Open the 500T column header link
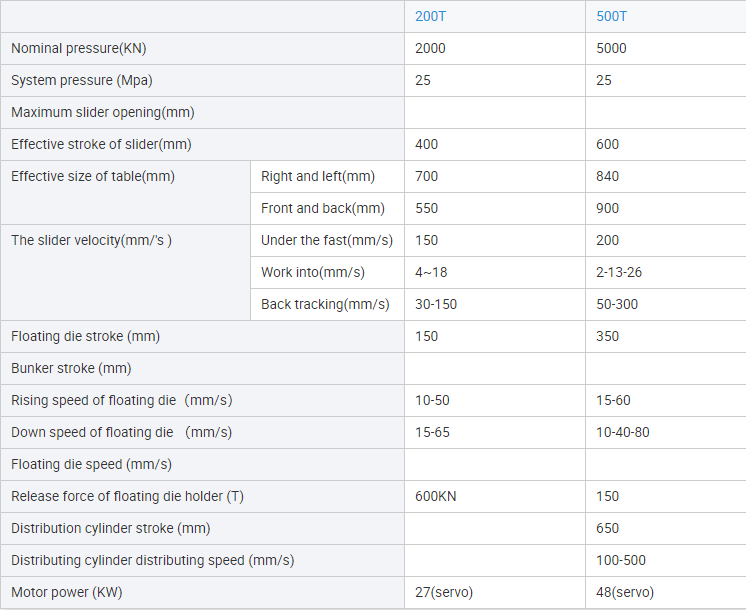This screenshot has width=746, height=610. pyautogui.click(x=611, y=17)
